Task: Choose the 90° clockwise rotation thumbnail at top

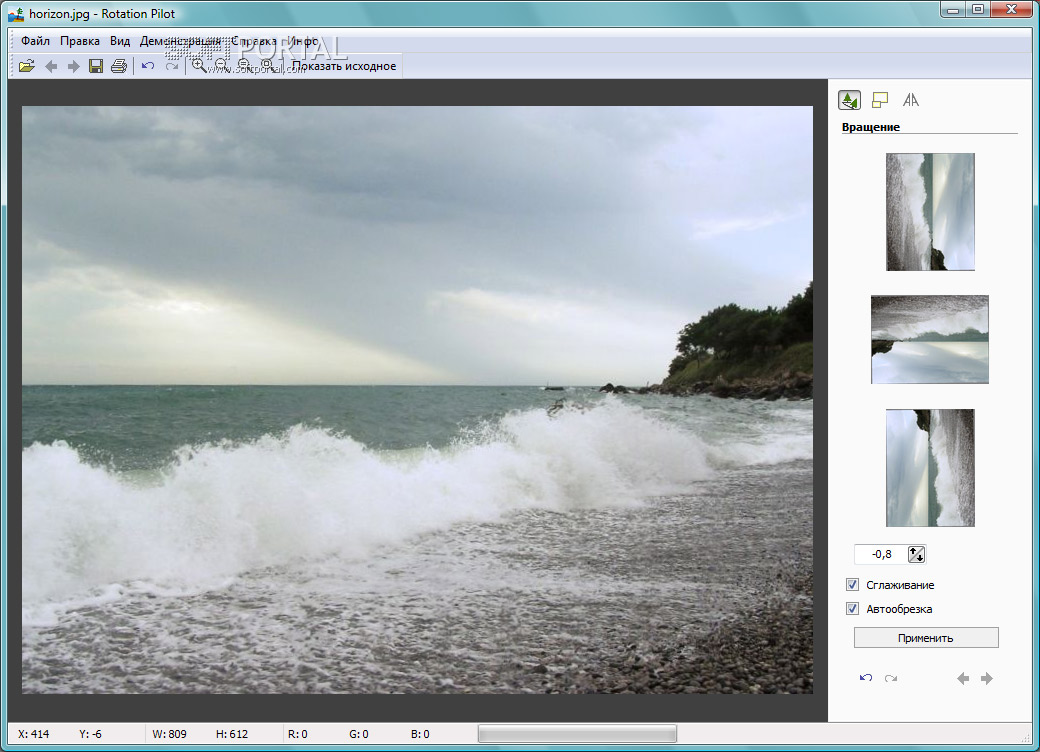Action: click(930, 212)
